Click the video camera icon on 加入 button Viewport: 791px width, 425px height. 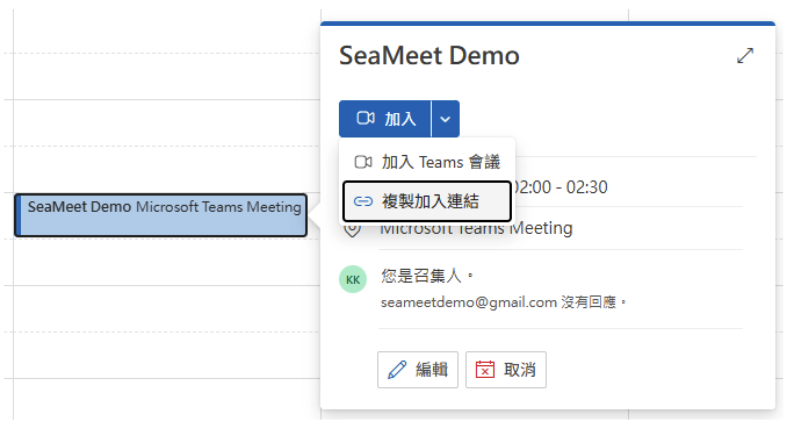(x=365, y=118)
